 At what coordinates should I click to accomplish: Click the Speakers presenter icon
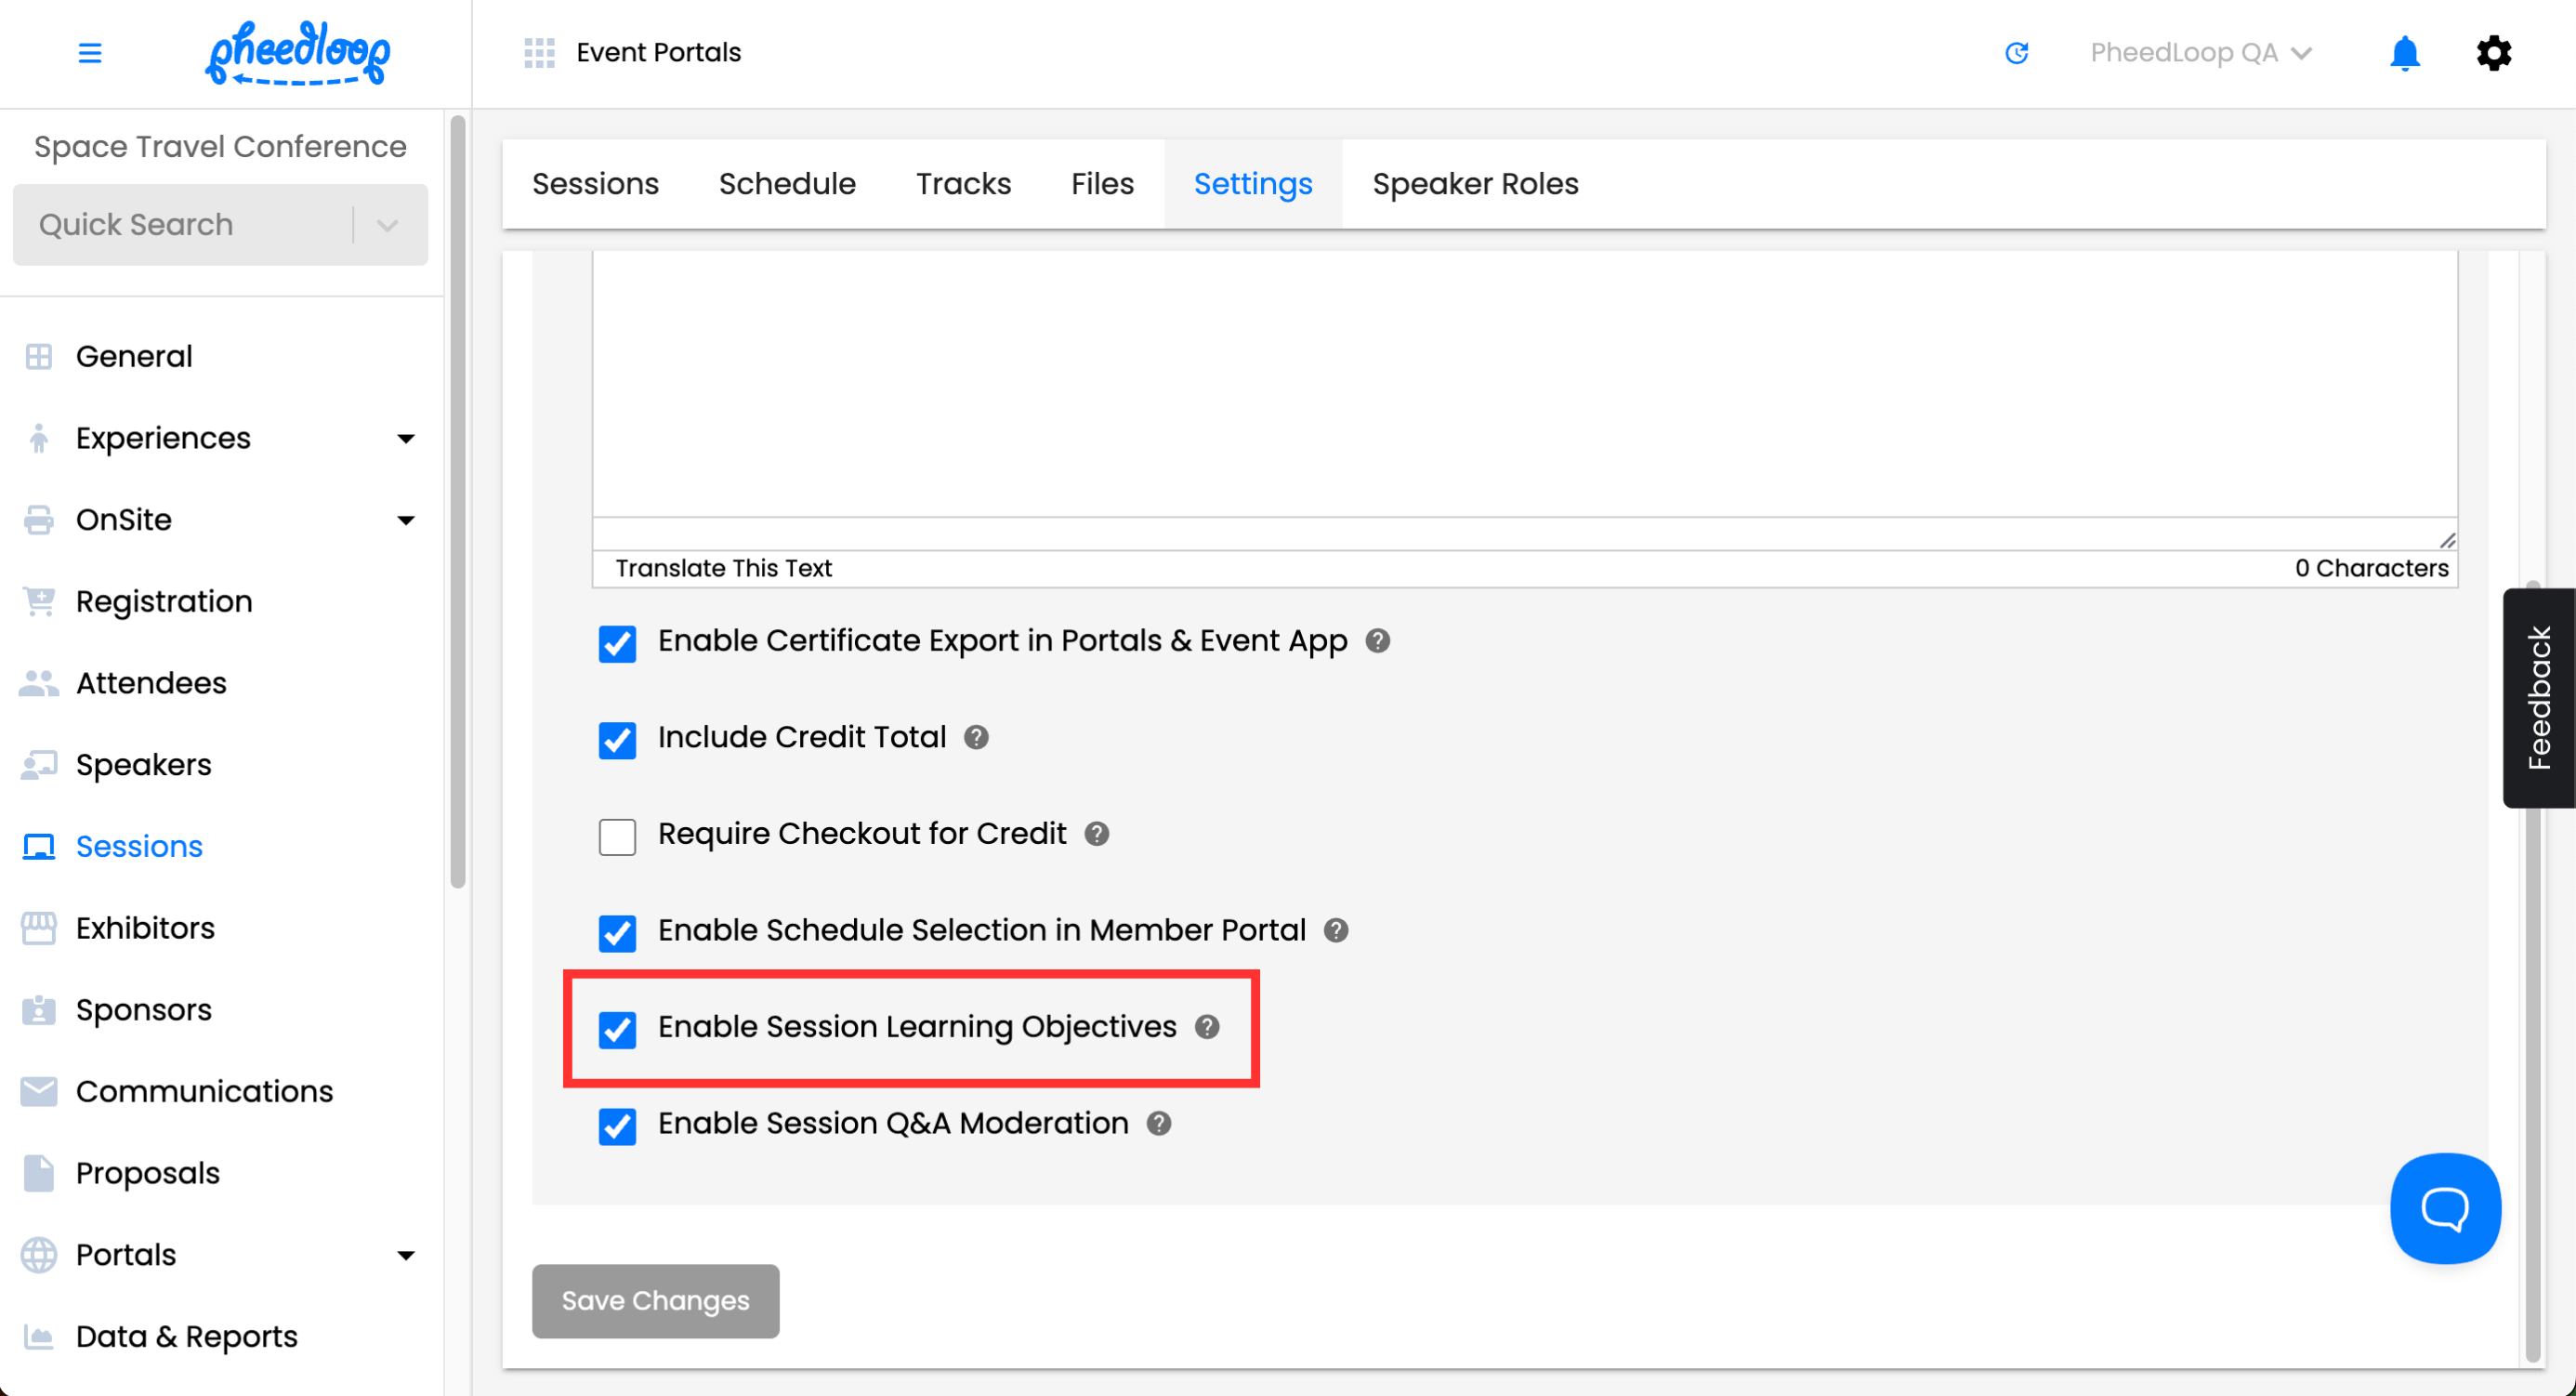(39, 765)
